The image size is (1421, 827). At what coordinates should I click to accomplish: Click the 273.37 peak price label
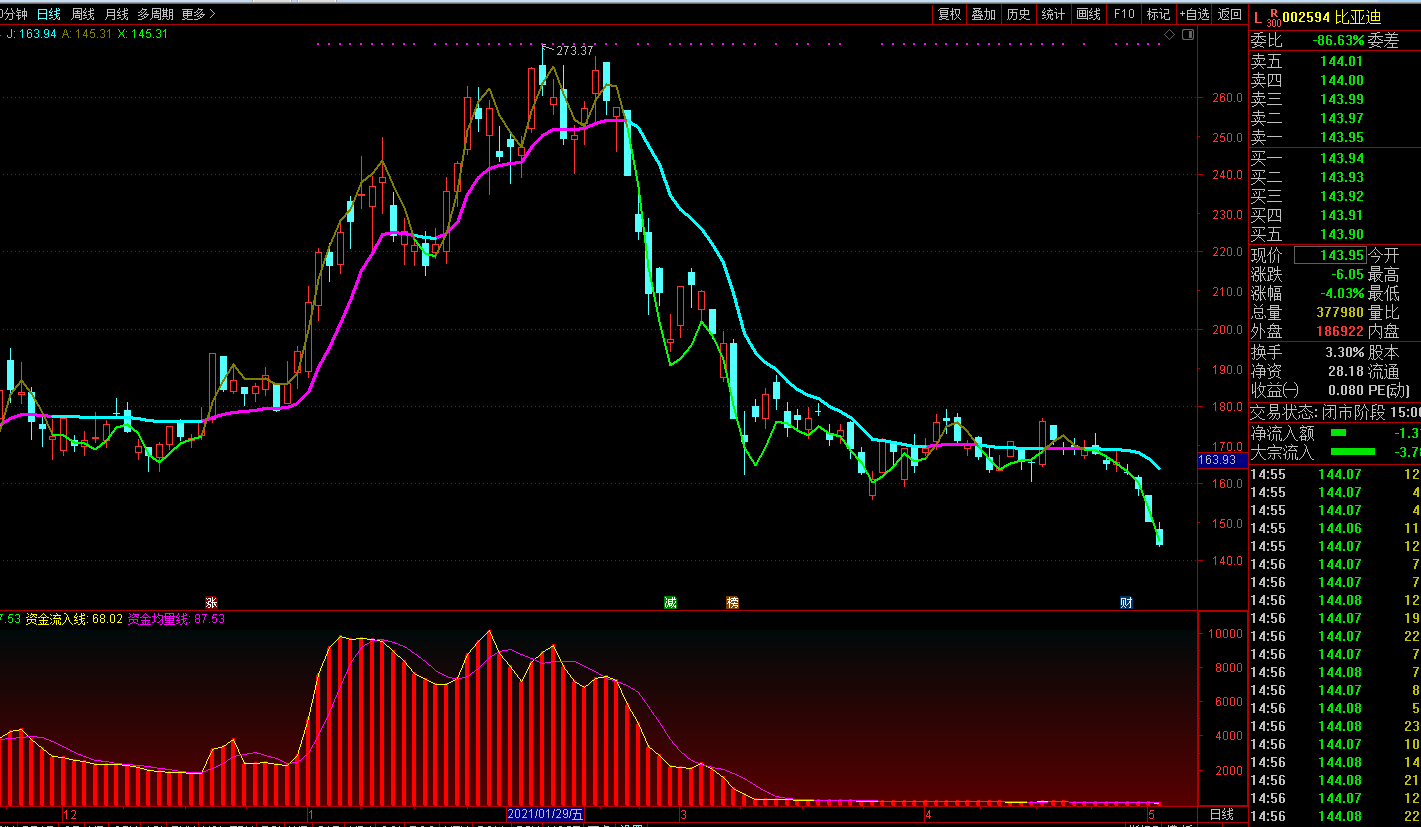575,50
